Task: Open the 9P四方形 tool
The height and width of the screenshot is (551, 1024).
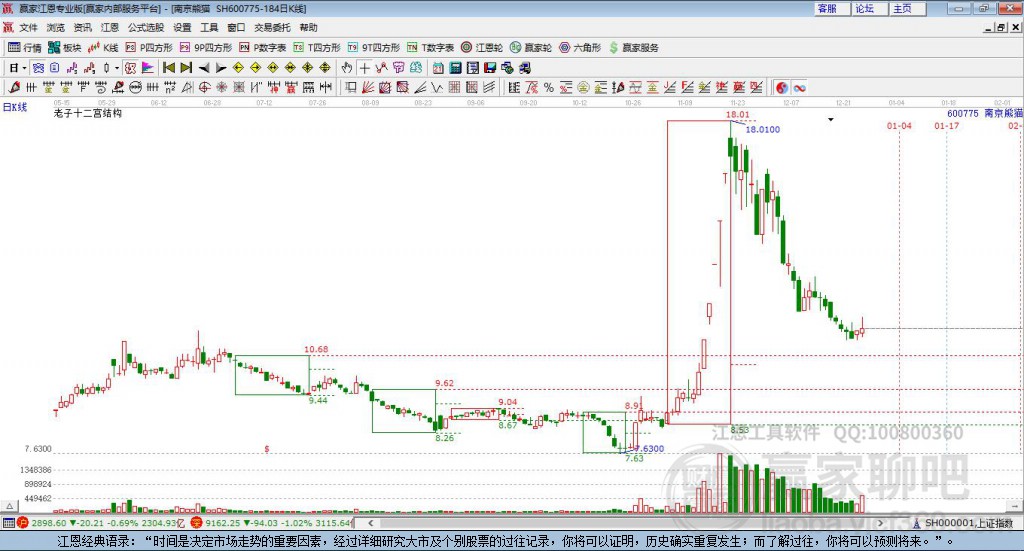Action: 206,48
